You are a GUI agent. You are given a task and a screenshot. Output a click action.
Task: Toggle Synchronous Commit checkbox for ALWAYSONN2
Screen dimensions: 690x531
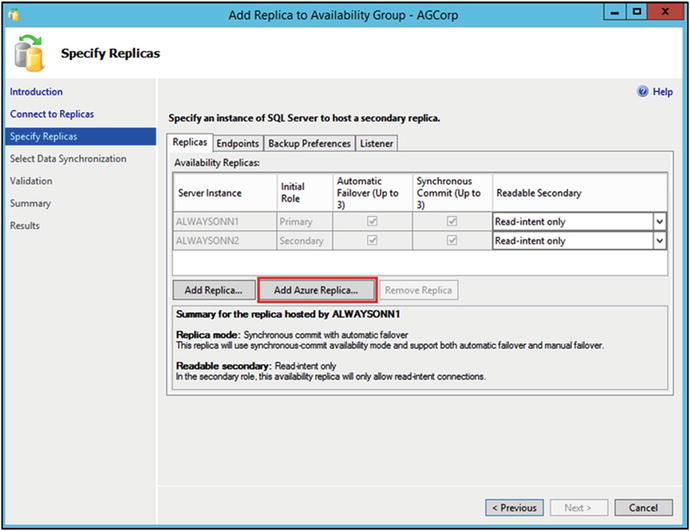click(451, 241)
